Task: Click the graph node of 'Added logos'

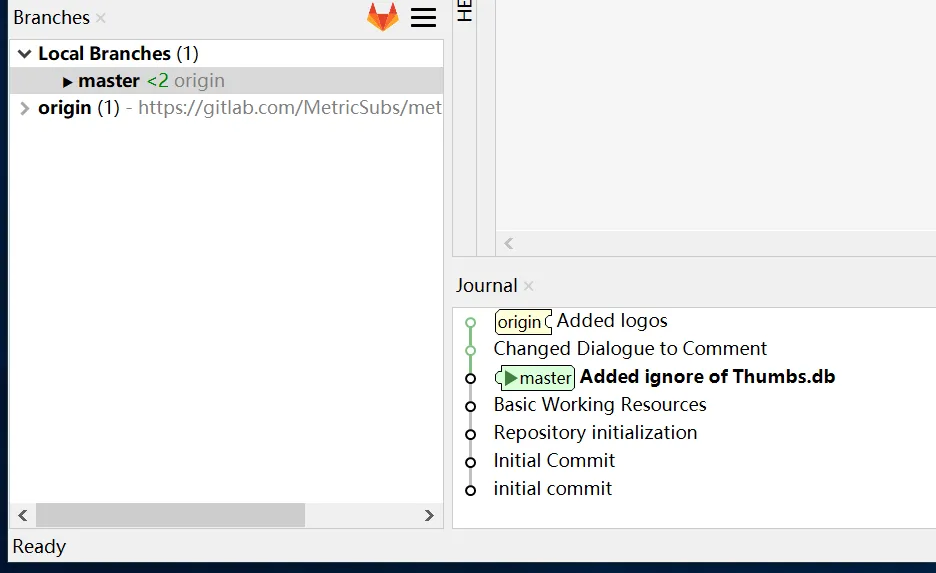Action: point(470,323)
